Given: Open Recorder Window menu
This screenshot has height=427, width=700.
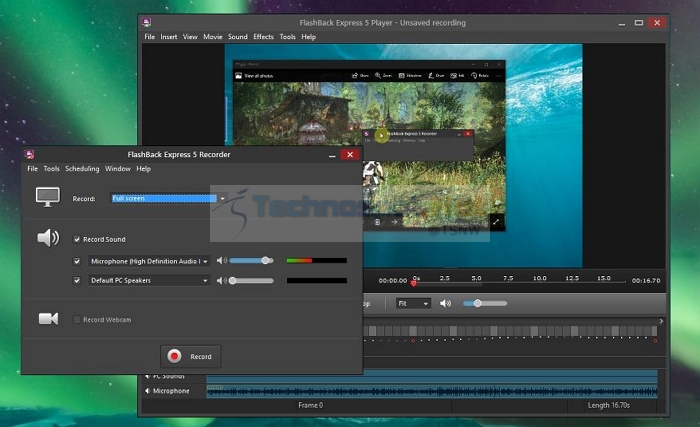Looking at the screenshot, I should [118, 168].
